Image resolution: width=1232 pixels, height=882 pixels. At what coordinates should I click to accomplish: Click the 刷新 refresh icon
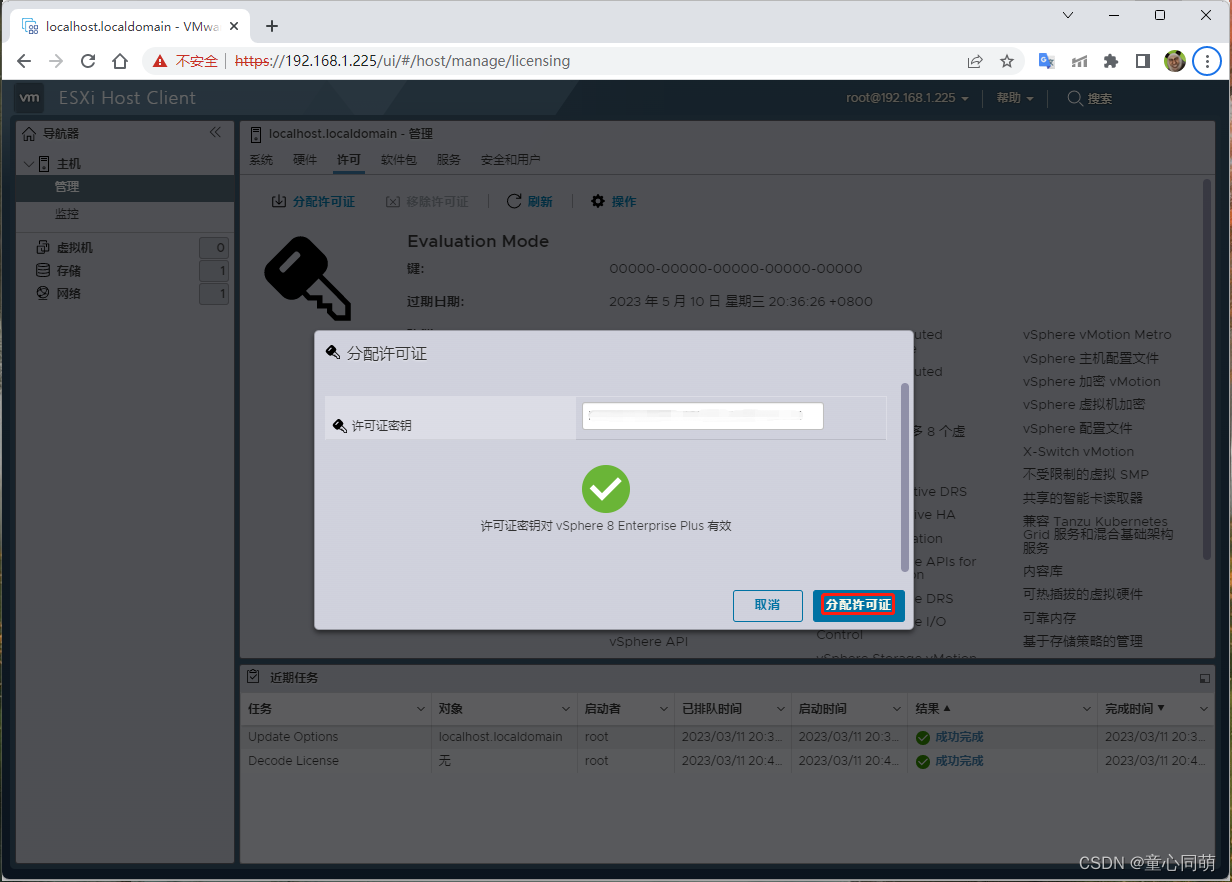529,201
